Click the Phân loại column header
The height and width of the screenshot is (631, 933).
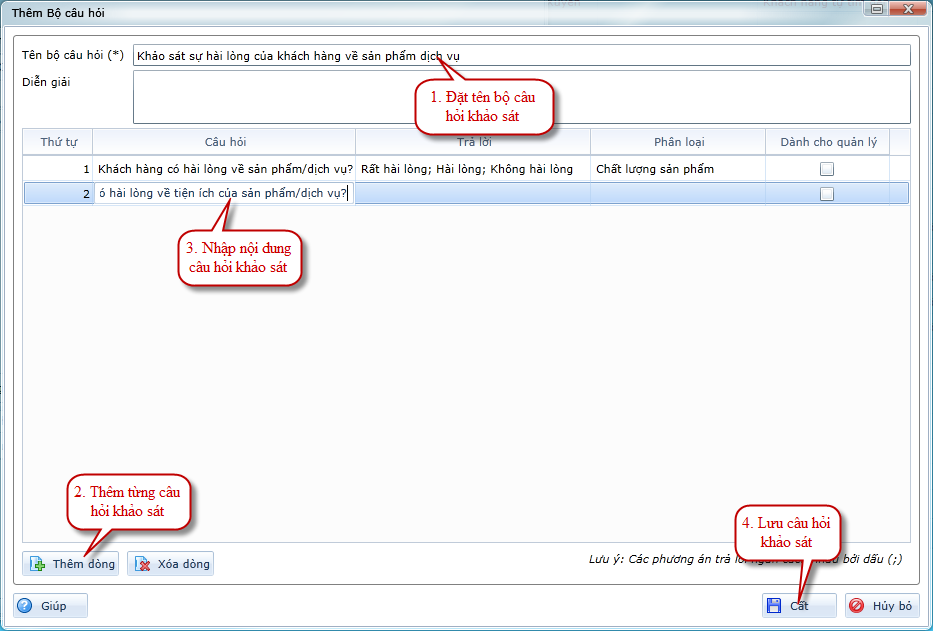(678, 142)
